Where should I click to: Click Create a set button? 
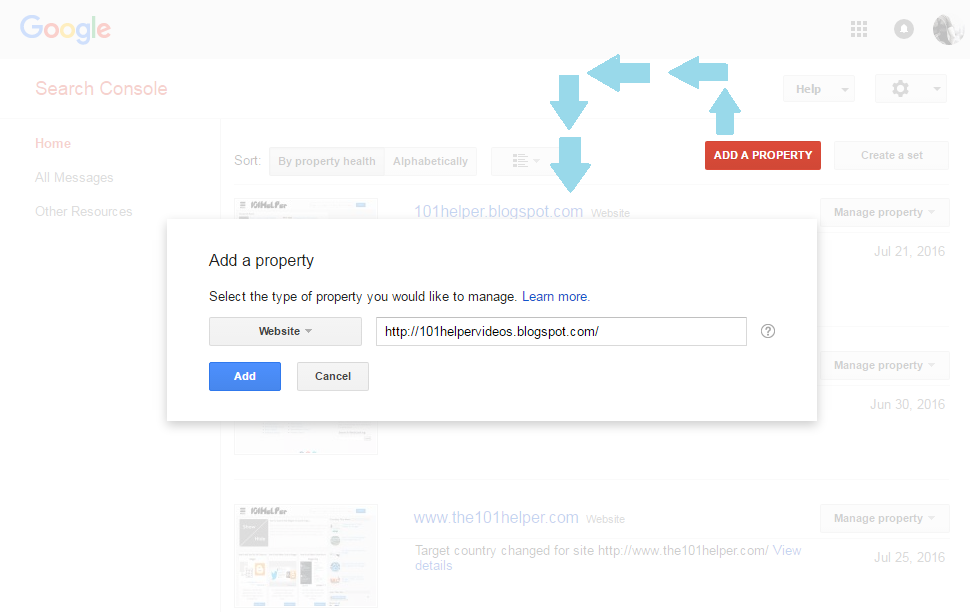coord(891,155)
